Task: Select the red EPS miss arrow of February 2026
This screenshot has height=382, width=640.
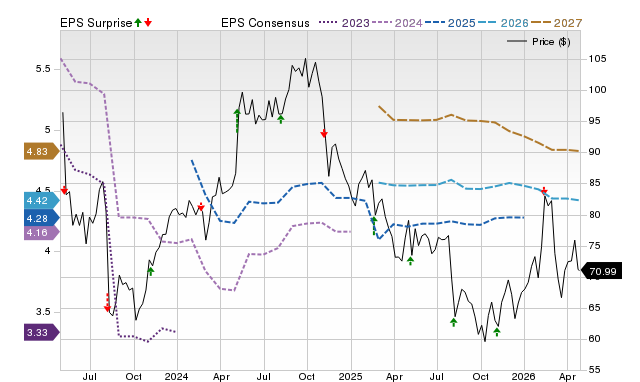Action: pyautogui.click(x=544, y=191)
